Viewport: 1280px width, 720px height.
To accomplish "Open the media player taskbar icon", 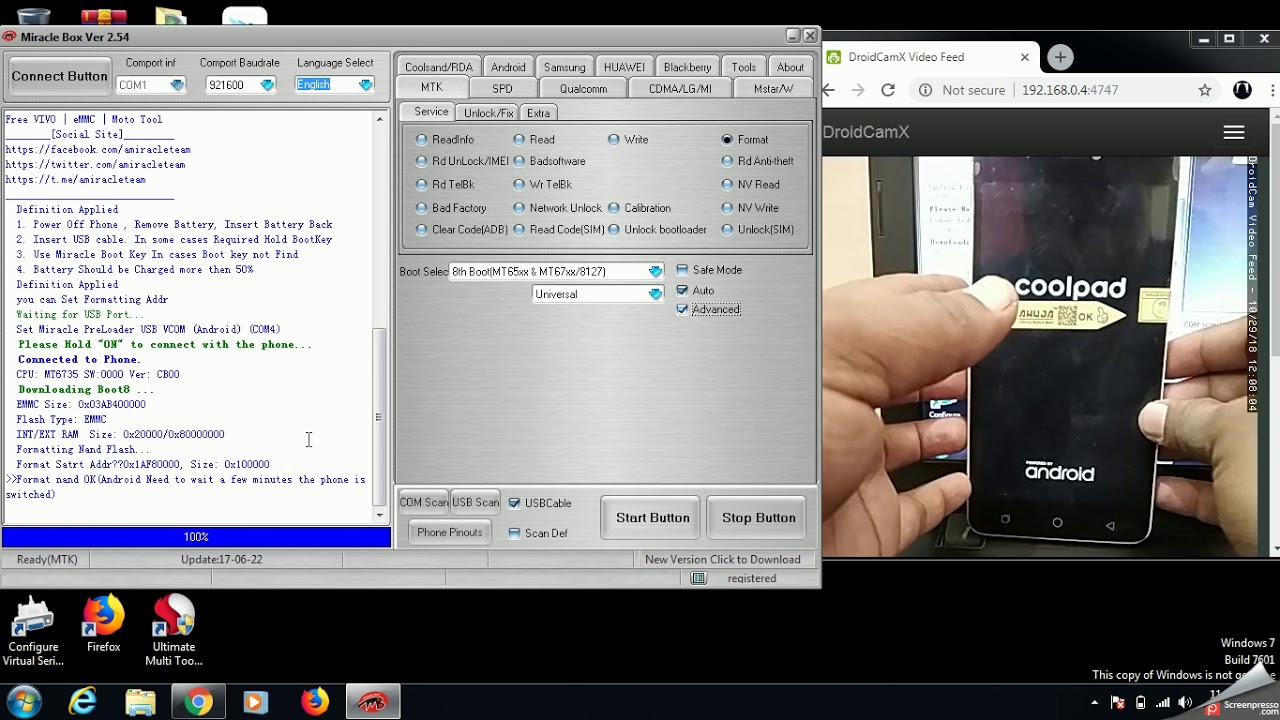I will [x=256, y=702].
